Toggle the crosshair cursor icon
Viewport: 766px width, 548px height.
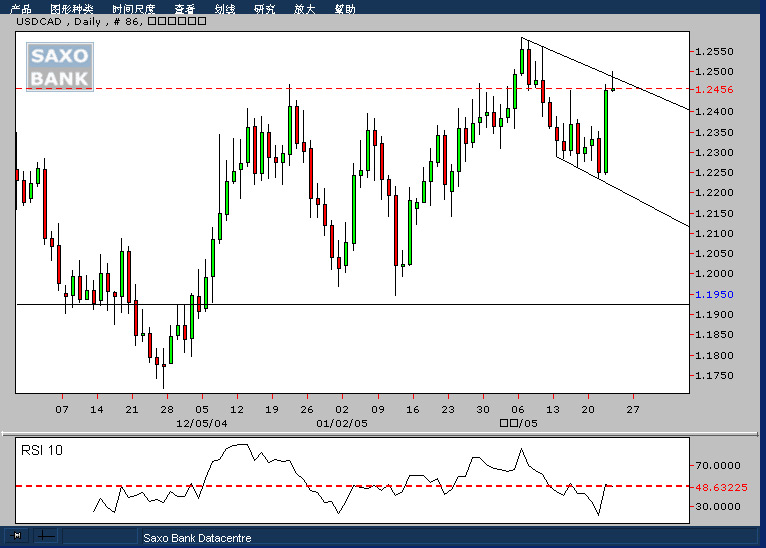[46, 538]
